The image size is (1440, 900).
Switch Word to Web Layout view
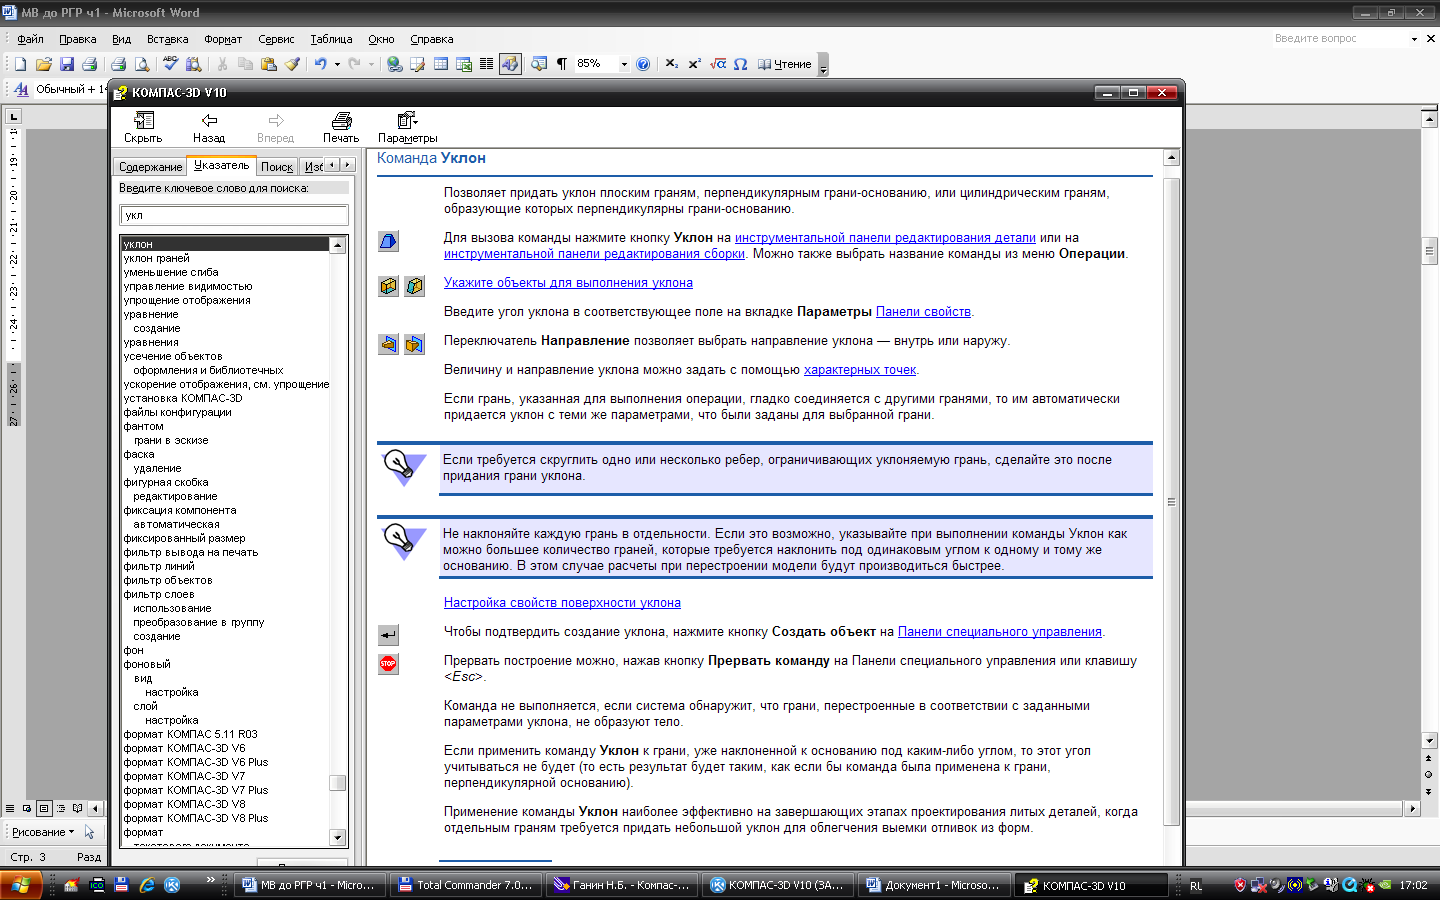pyautogui.click(x=27, y=808)
